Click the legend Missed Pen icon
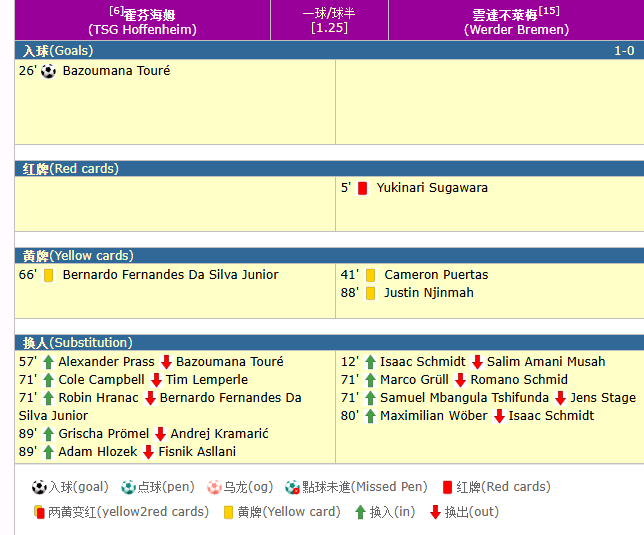The image size is (644, 535). tap(292, 487)
